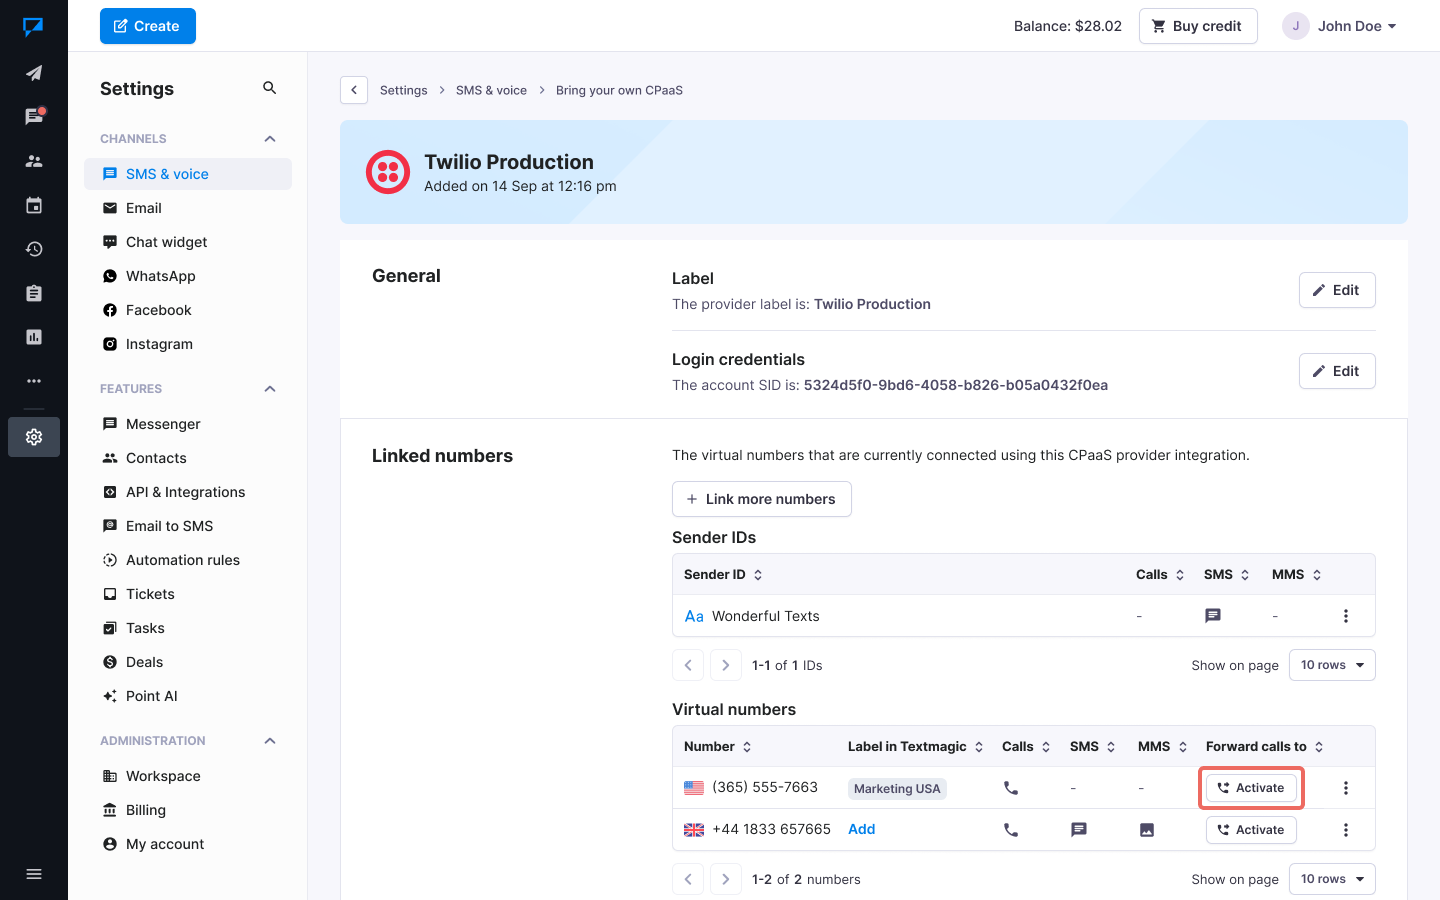Open Chats via the speech bubble icon

34,116
